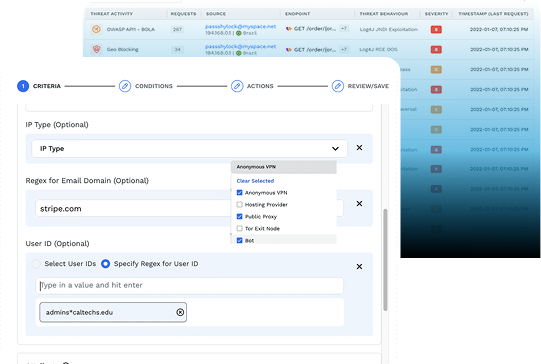Open the Actions step pencil icon

point(237,86)
